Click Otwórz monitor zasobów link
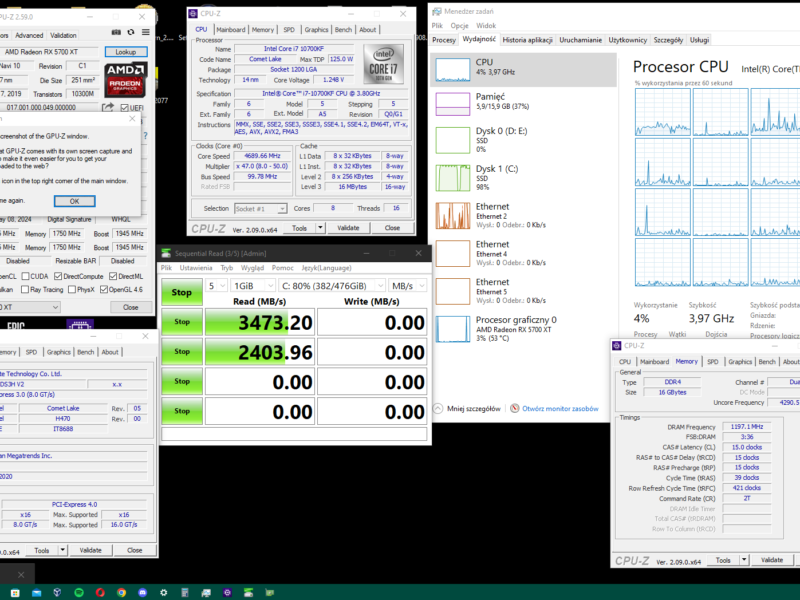 click(x=560, y=409)
